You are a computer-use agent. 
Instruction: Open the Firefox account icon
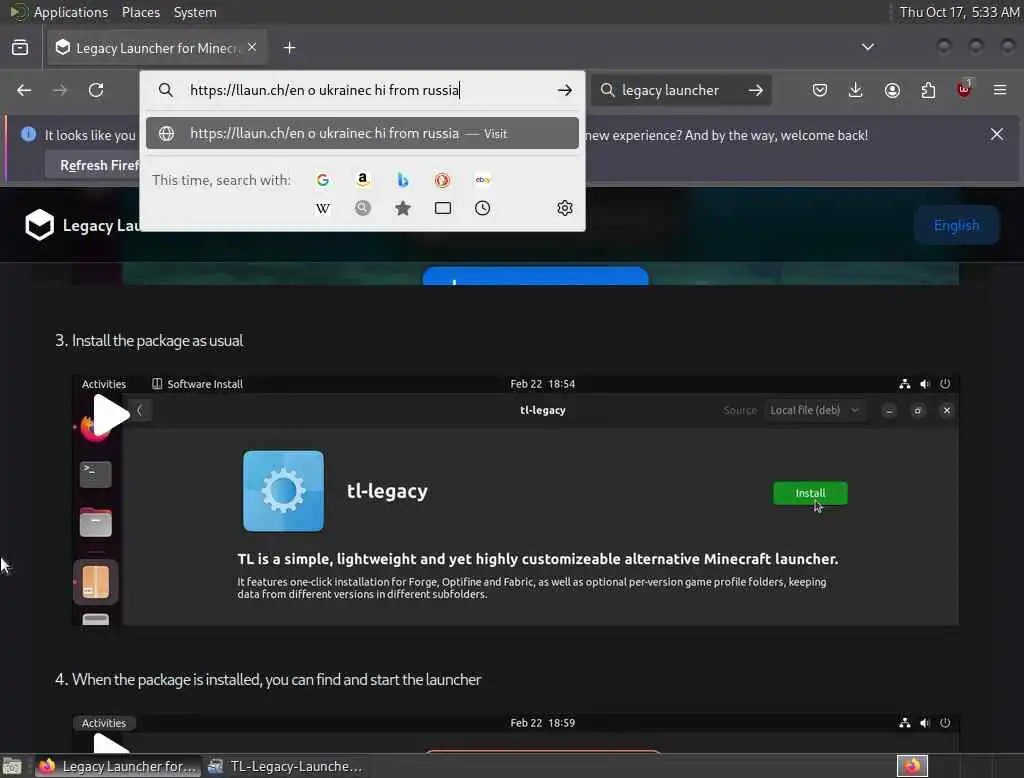(x=892, y=90)
